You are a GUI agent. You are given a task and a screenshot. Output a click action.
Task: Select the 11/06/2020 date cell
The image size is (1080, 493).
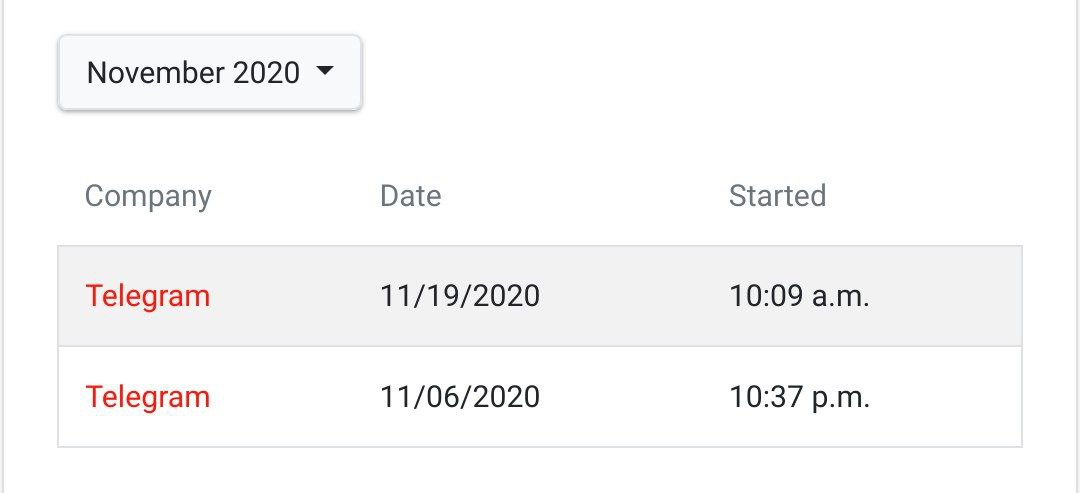[x=460, y=397]
